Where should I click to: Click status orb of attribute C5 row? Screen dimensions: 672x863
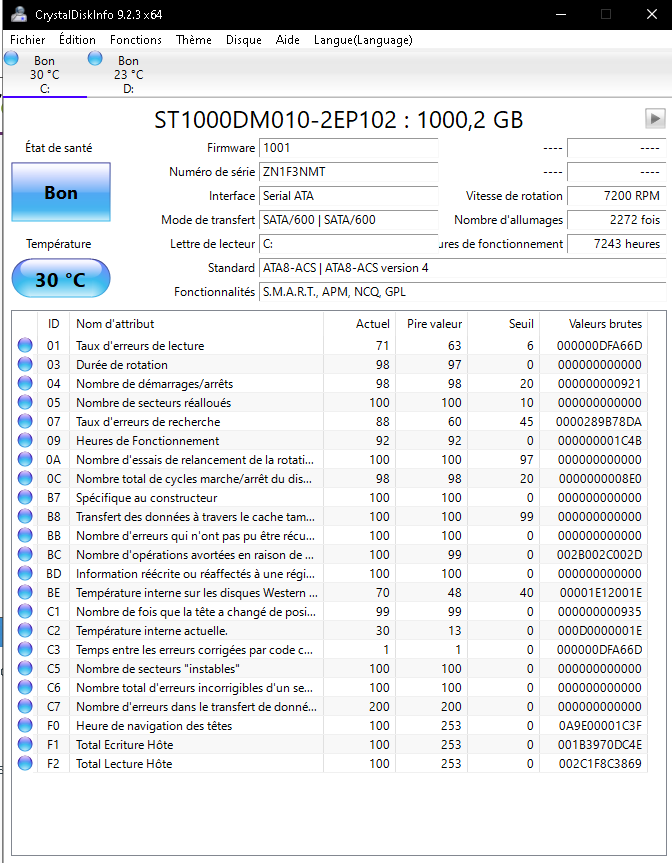click(x=25, y=668)
